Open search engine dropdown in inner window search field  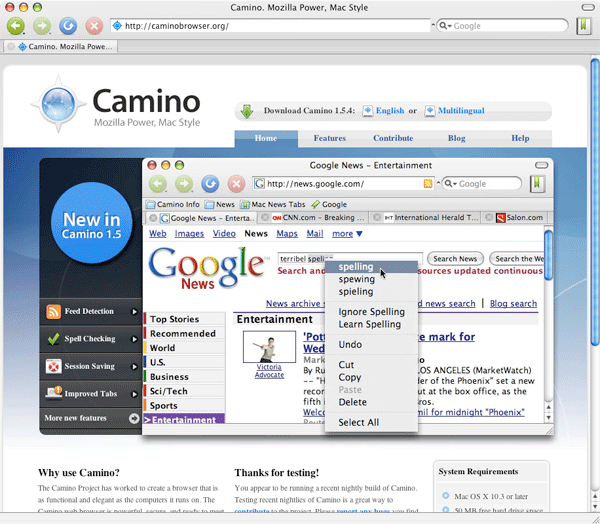tap(450, 184)
